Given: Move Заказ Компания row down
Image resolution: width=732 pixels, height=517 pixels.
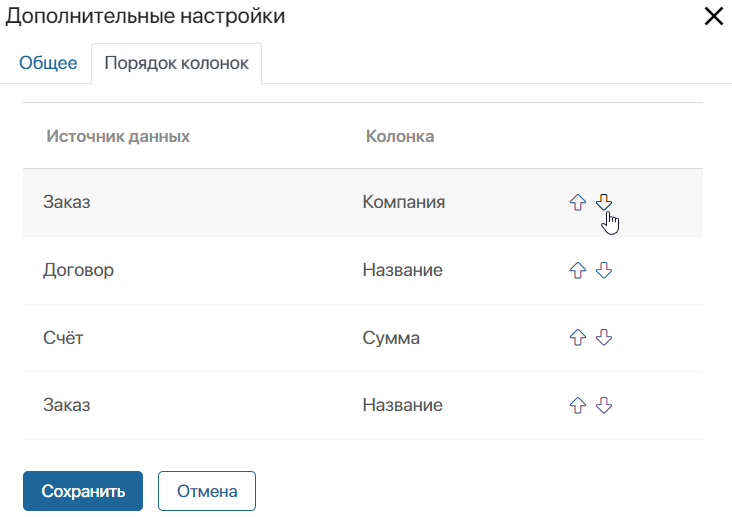Looking at the screenshot, I should pos(604,202).
